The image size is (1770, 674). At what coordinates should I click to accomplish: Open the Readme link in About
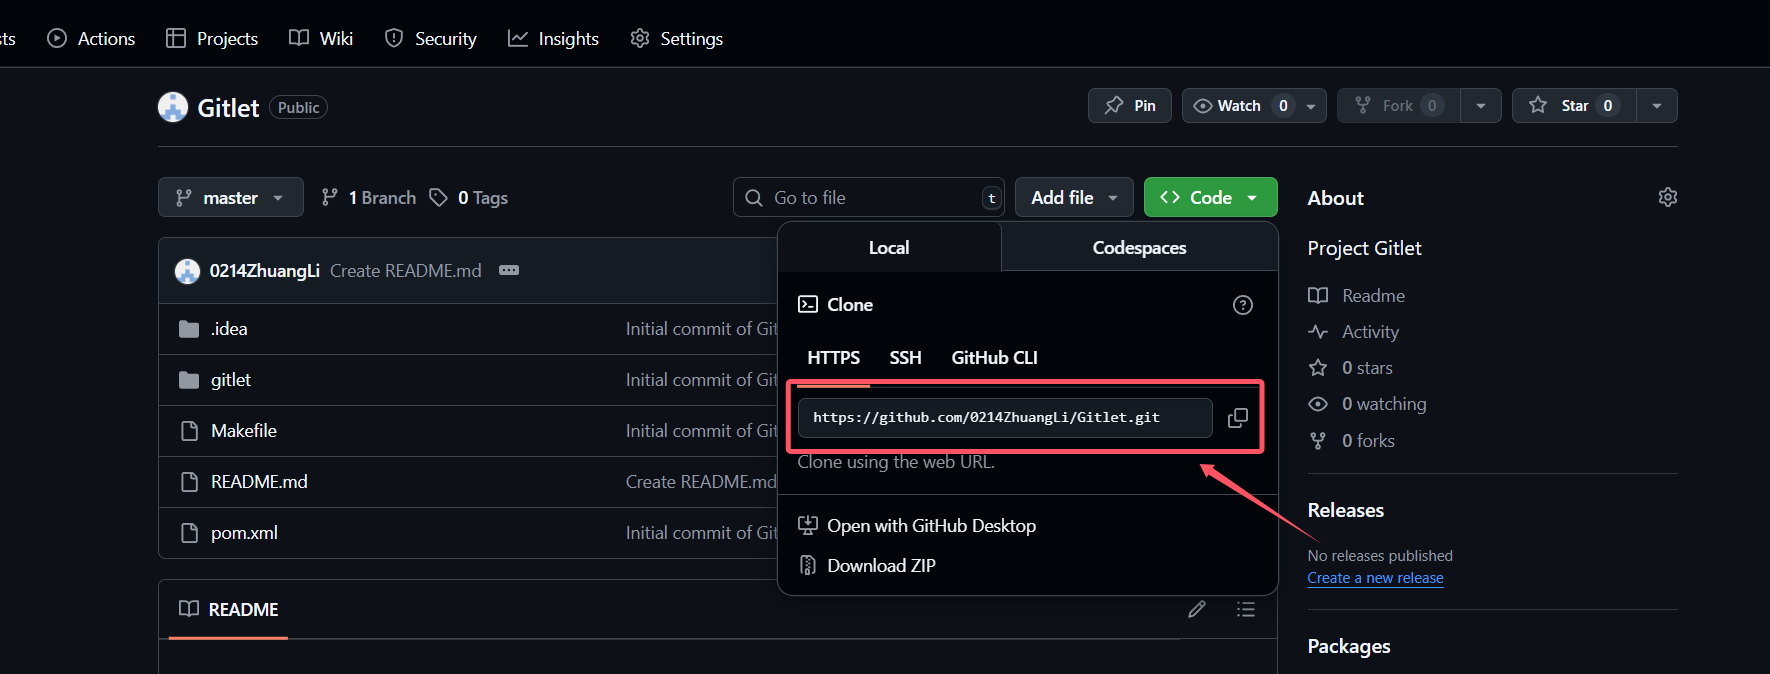click(x=1357, y=296)
